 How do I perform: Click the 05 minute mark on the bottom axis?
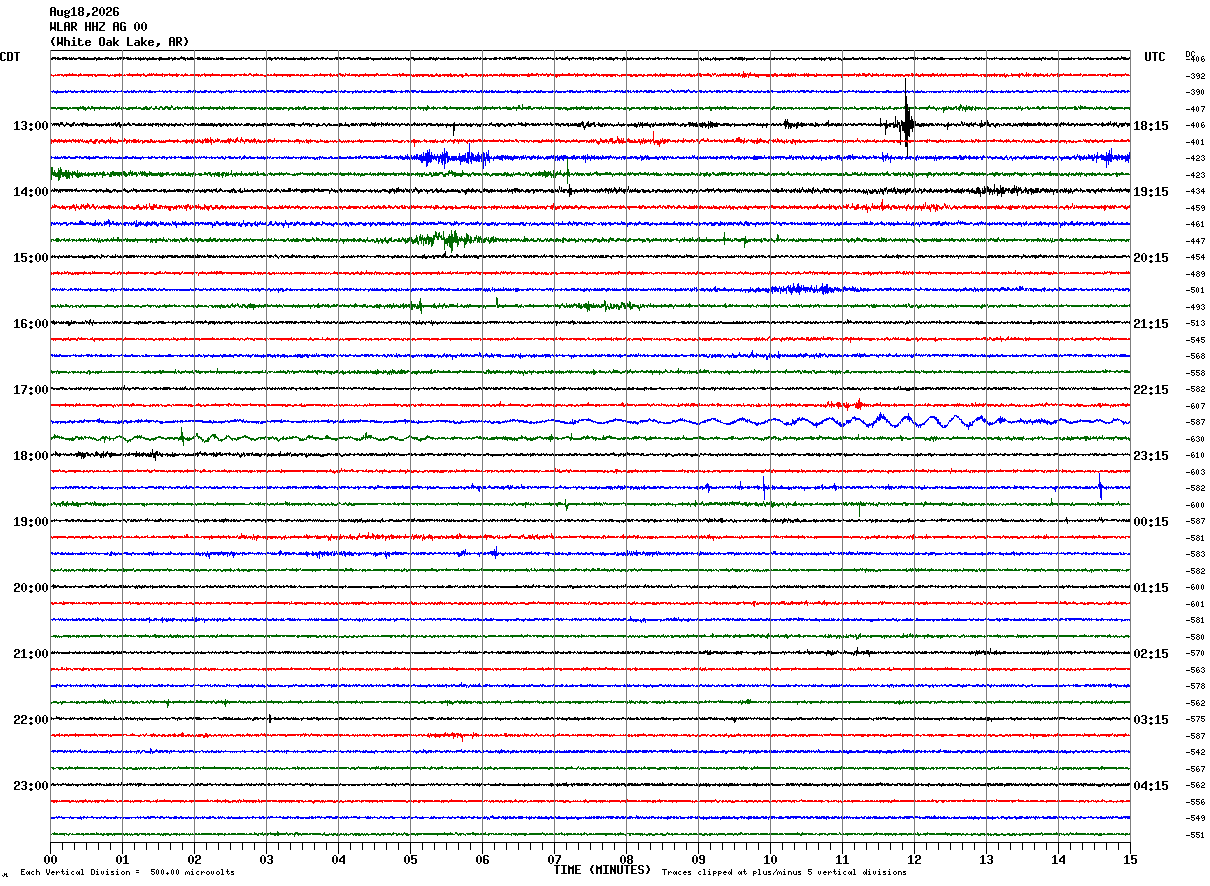tap(410, 860)
